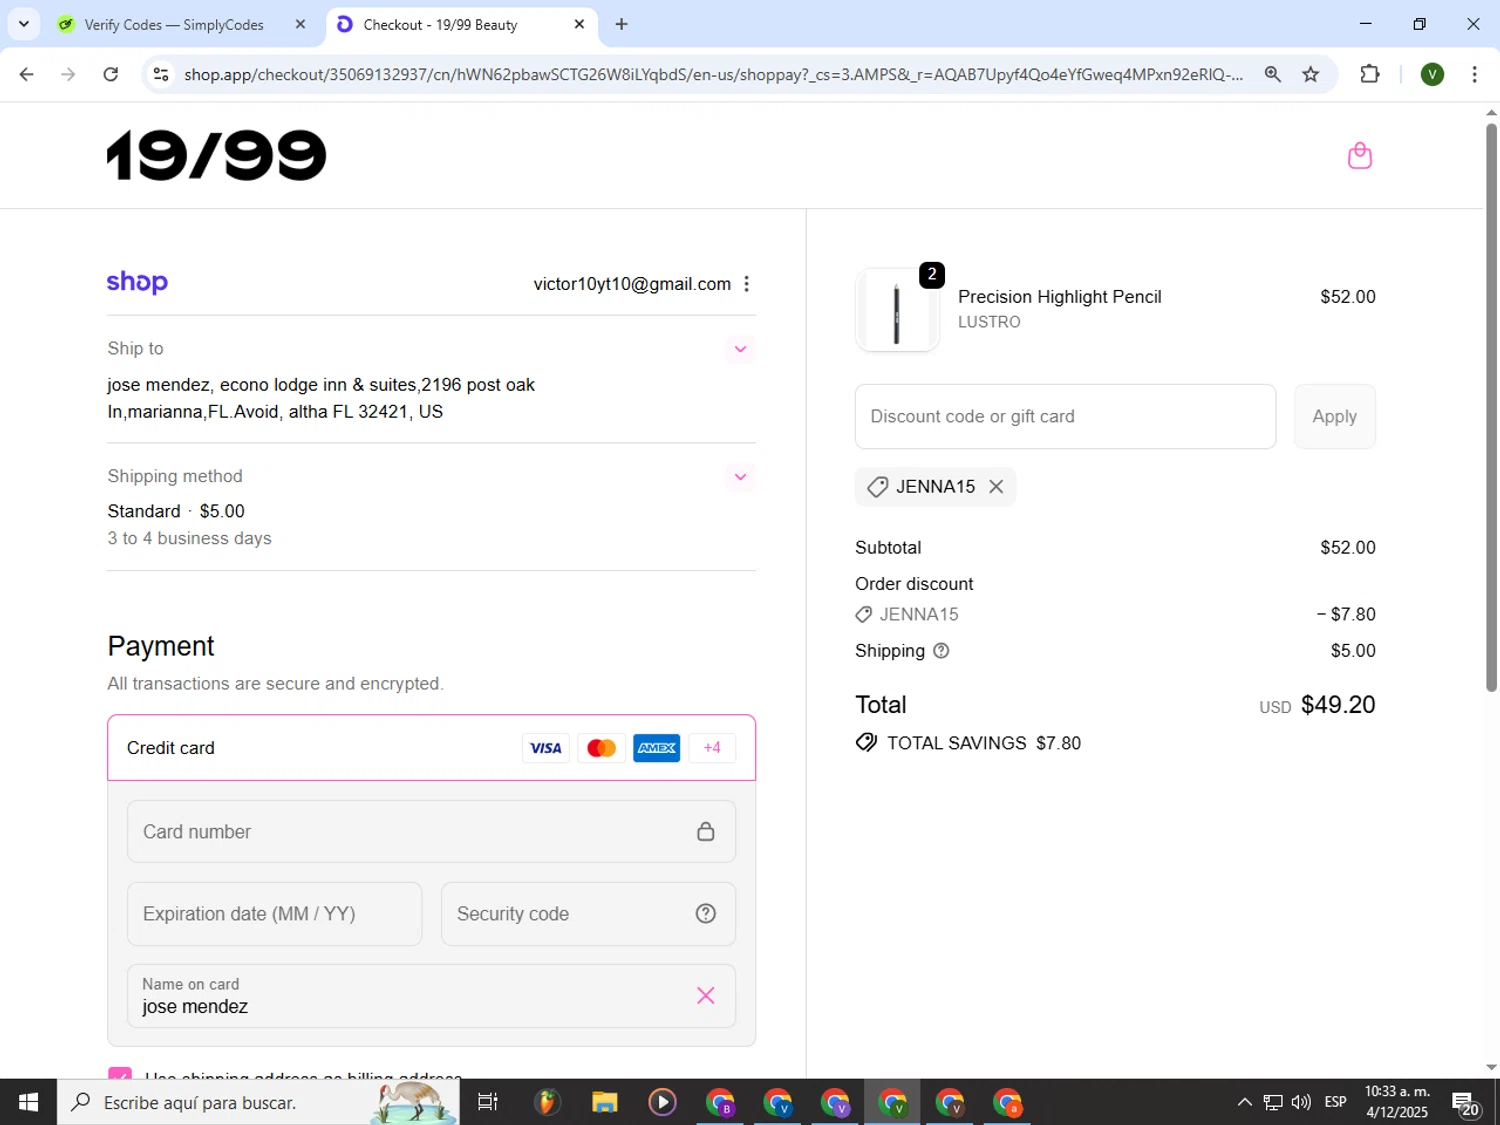Click the ESP language indicator
The height and width of the screenshot is (1125, 1500).
1335,1102
